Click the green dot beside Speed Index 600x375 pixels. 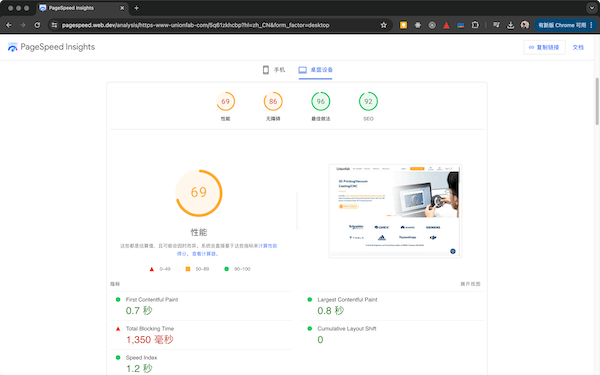click(x=118, y=358)
